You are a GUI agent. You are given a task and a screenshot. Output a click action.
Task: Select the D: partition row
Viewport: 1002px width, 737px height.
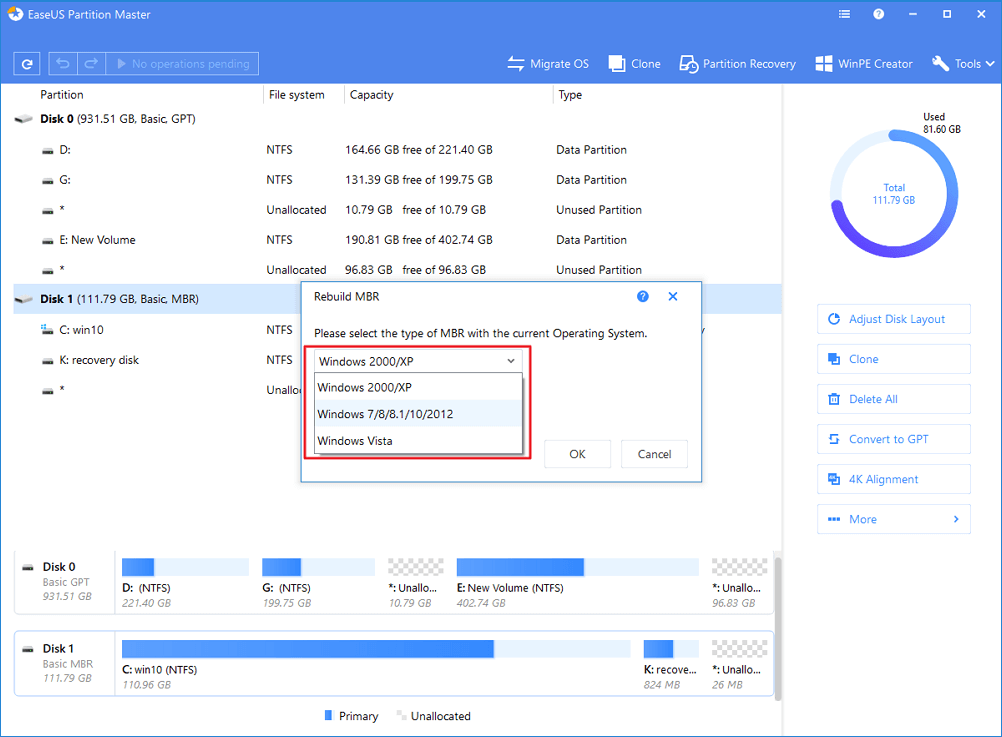pos(397,150)
